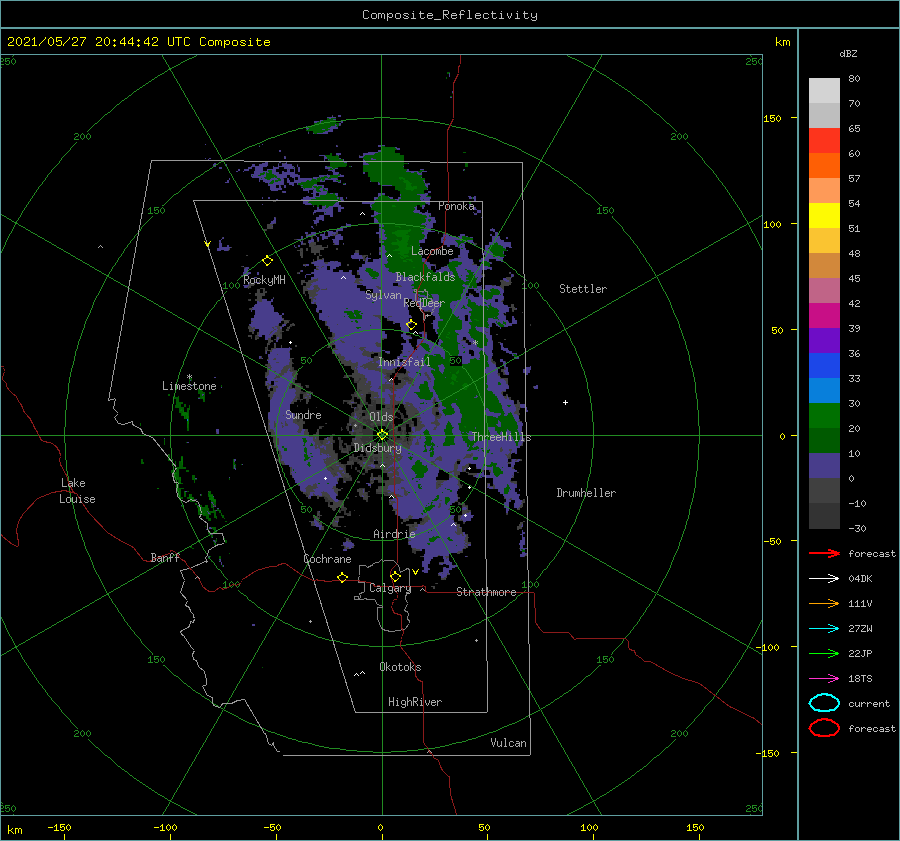The image size is (900, 841).
Task: Click the Lake Louise location label
Action: point(77,491)
